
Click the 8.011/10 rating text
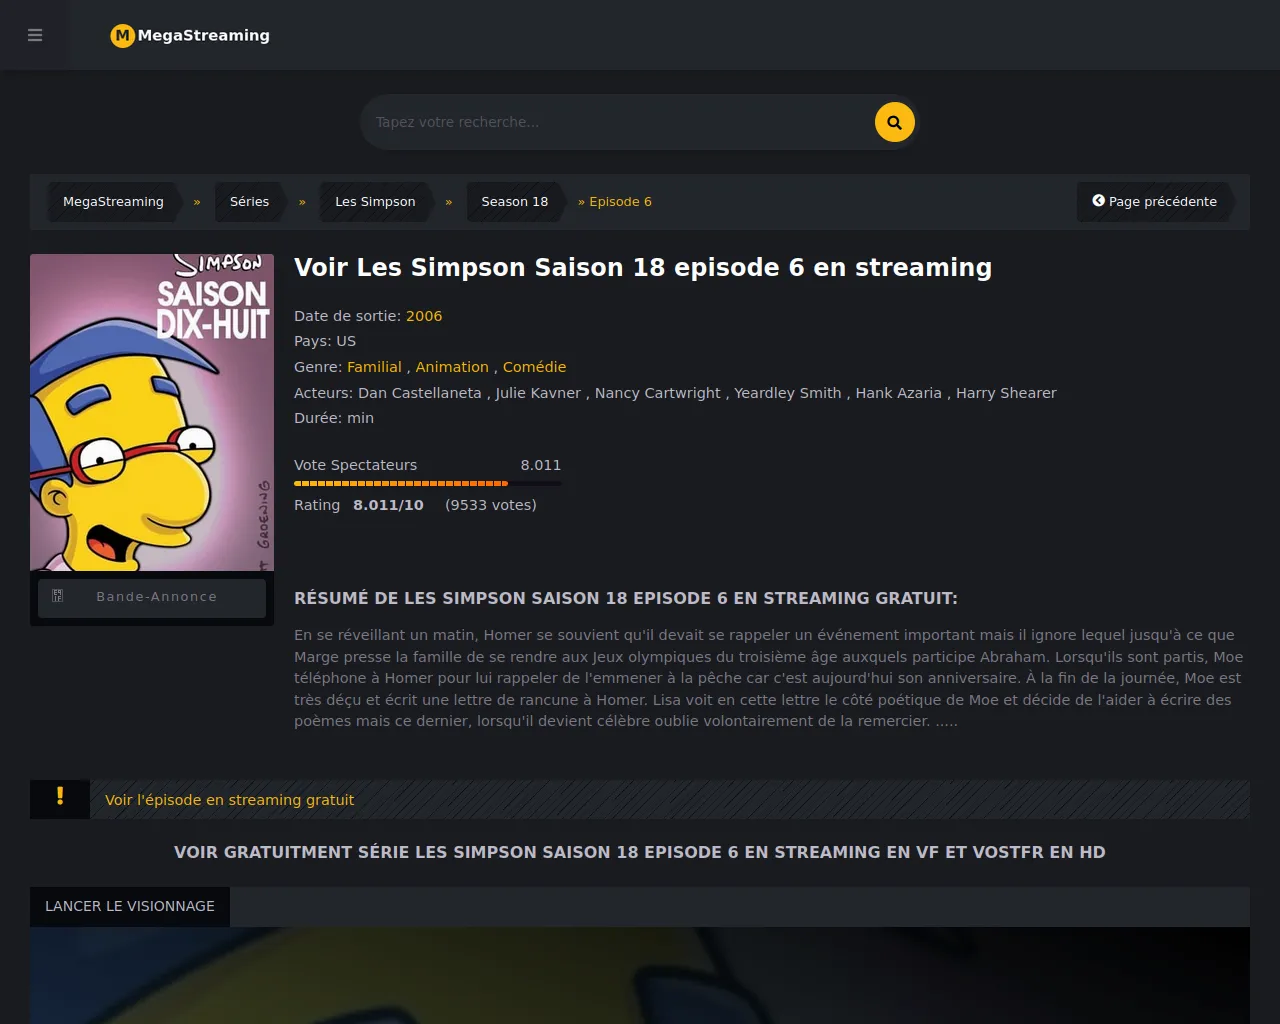(388, 505)
